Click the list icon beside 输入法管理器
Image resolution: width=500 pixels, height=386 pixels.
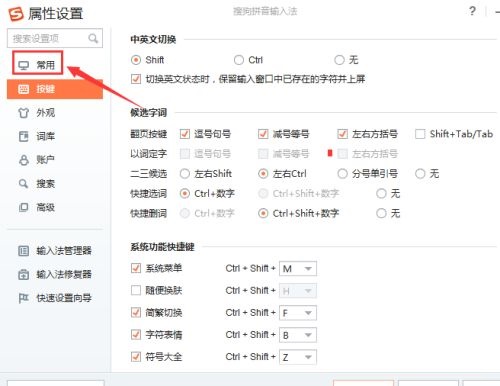click(23, 251)
